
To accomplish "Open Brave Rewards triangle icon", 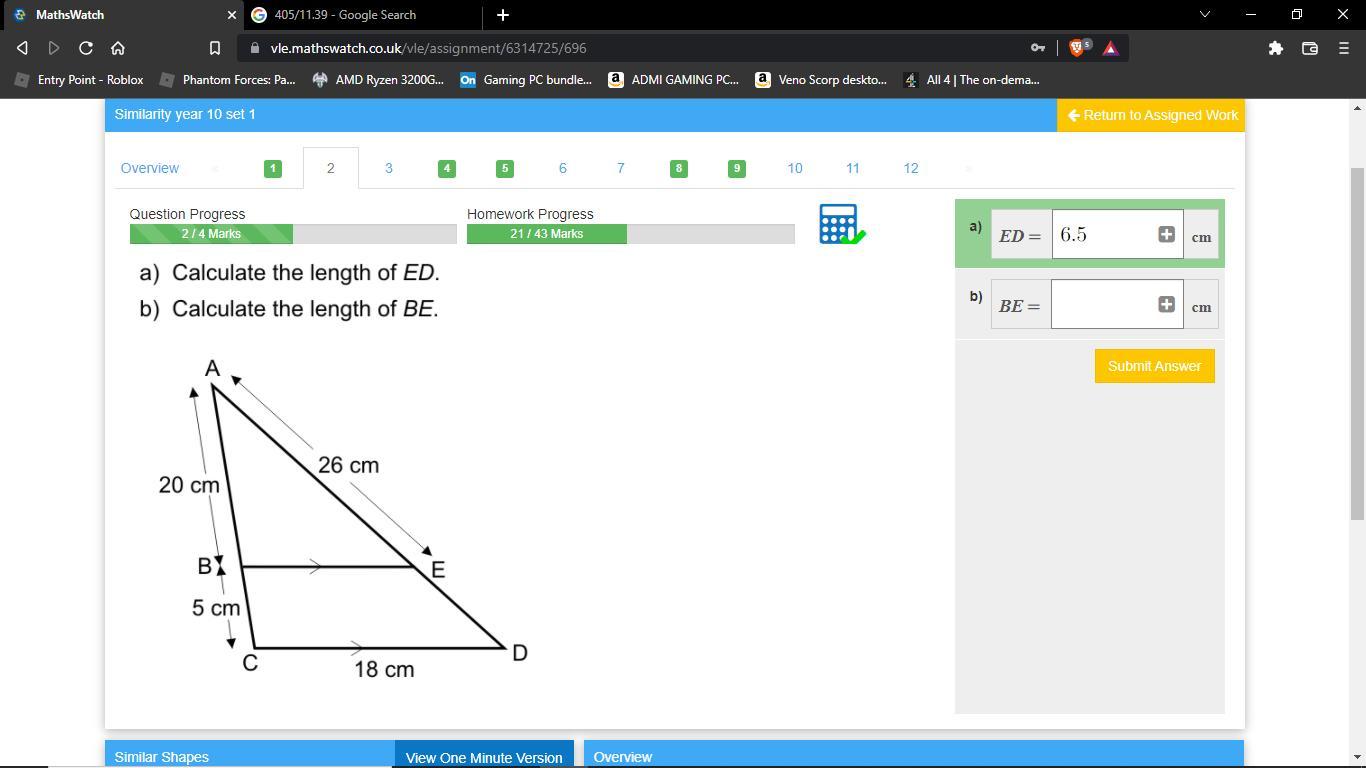I will 1110,48.
